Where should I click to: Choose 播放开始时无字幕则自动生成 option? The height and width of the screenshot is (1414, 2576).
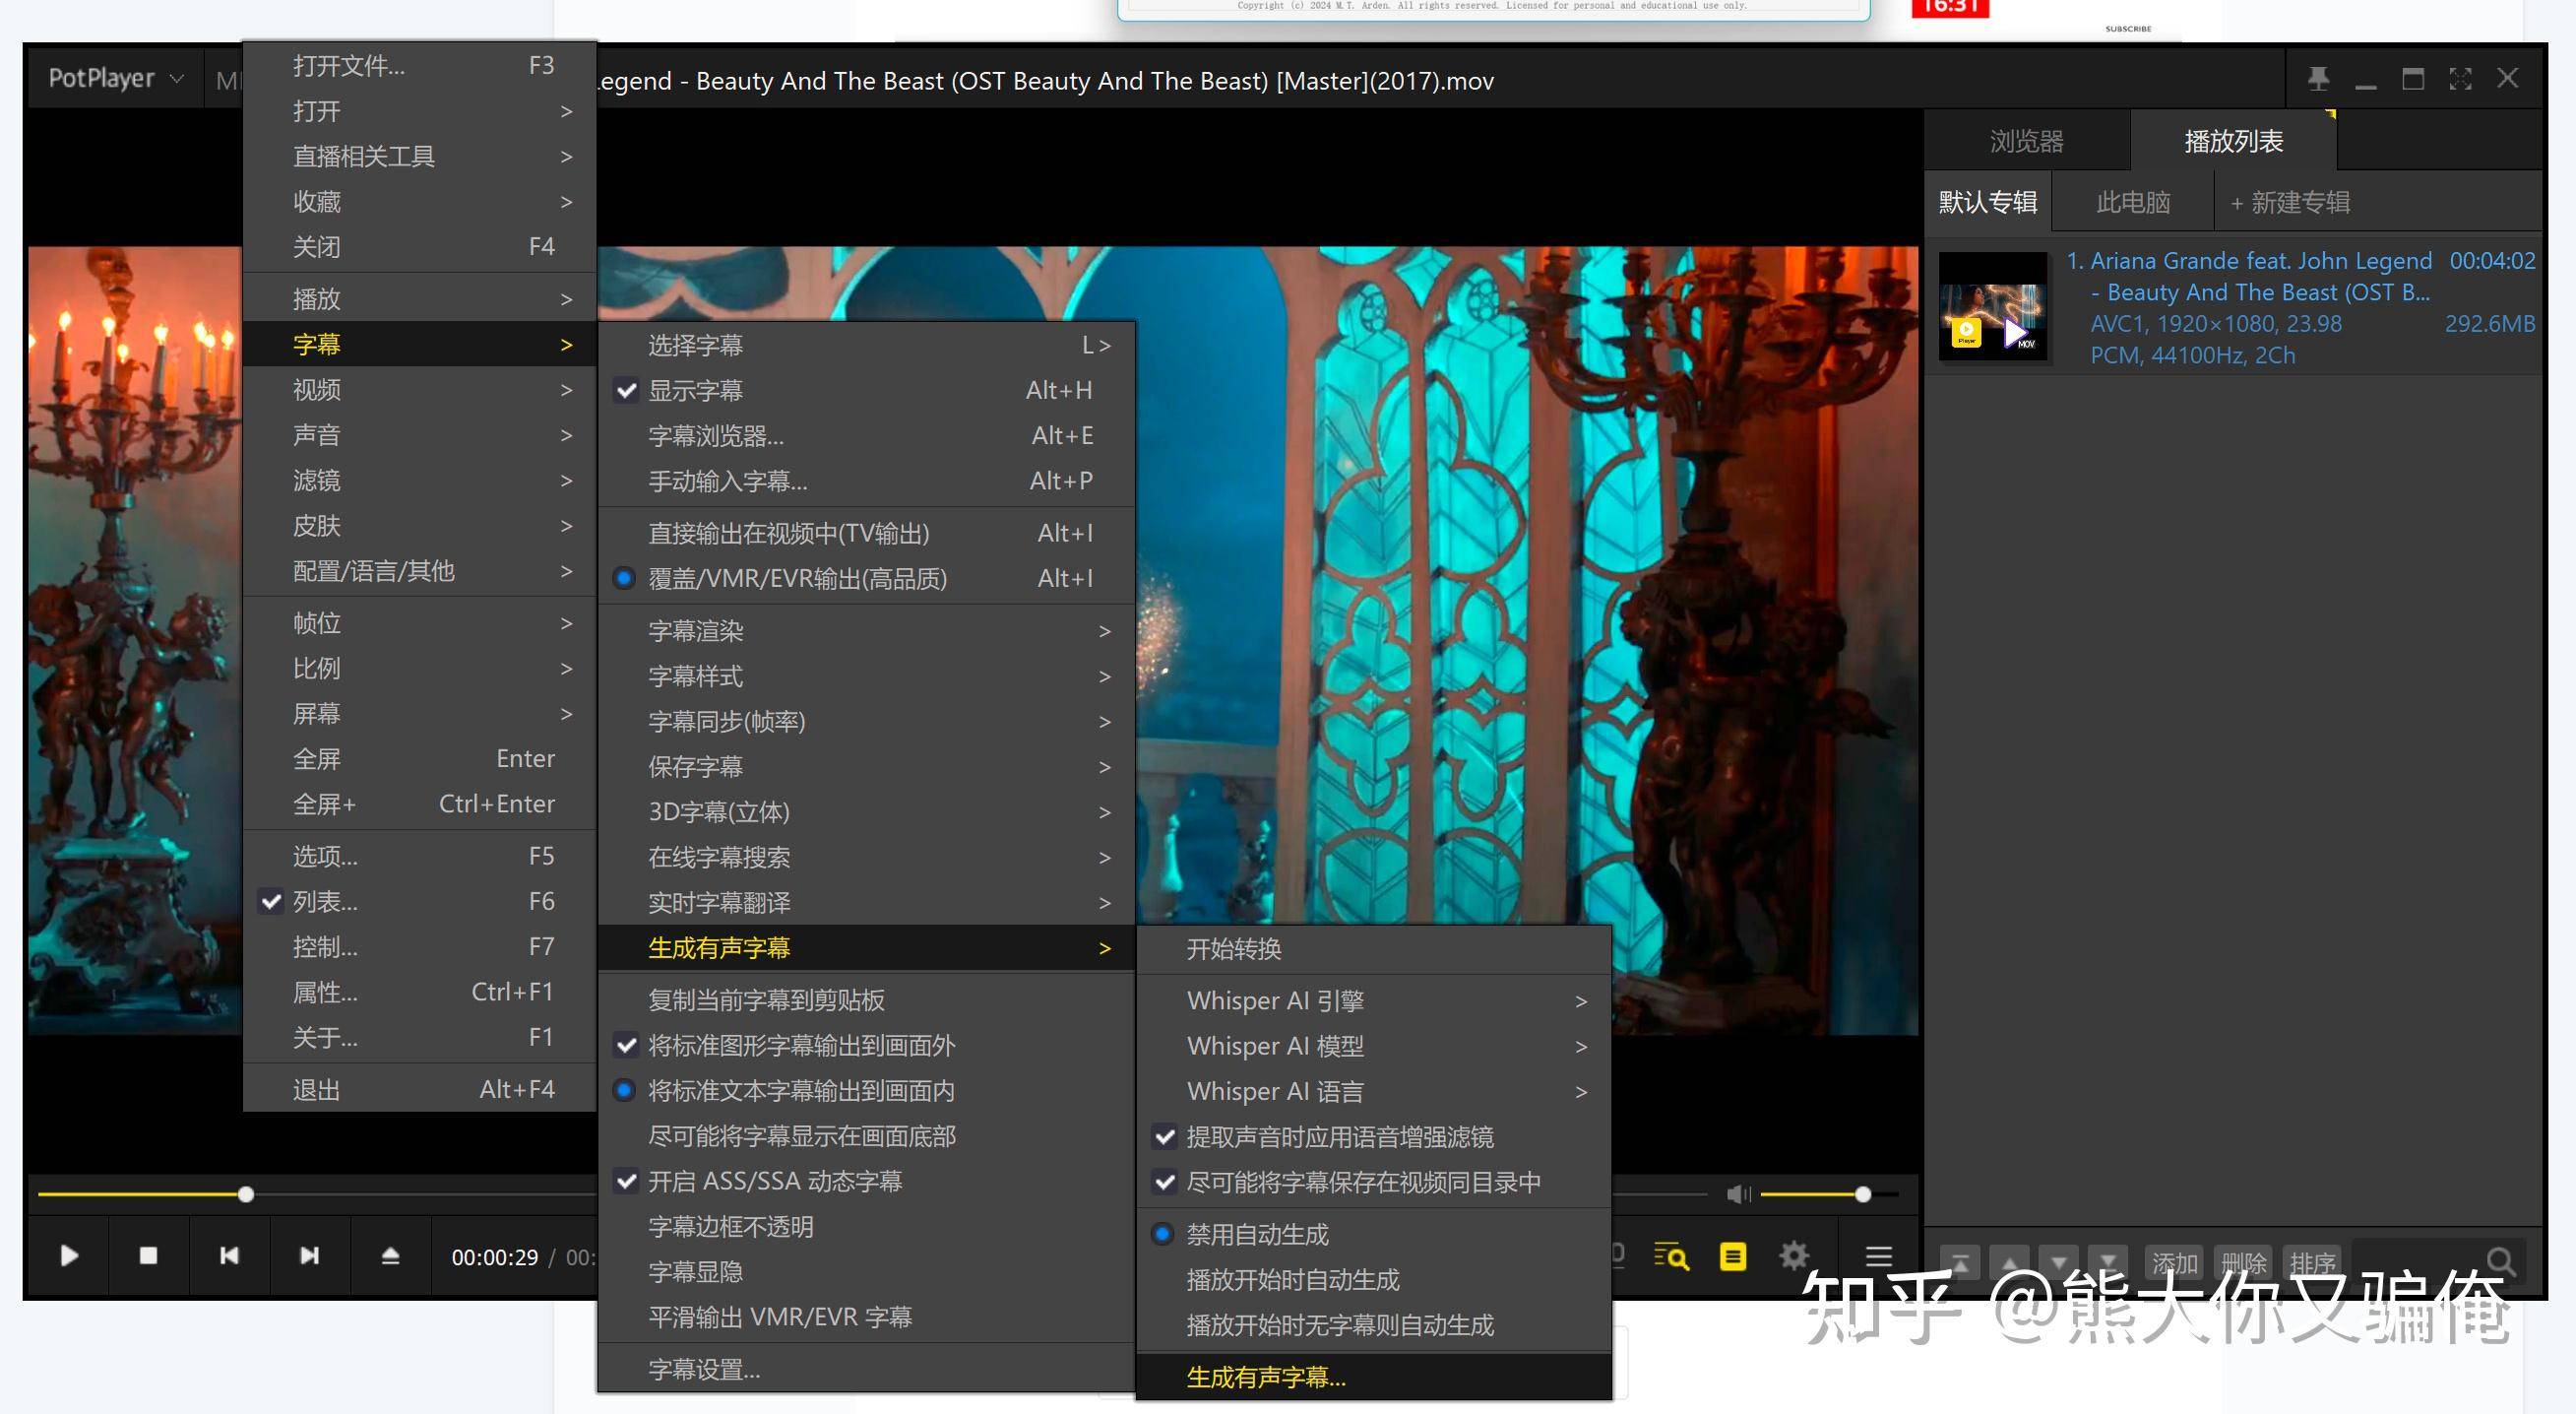click(x=1374, y=1324)
